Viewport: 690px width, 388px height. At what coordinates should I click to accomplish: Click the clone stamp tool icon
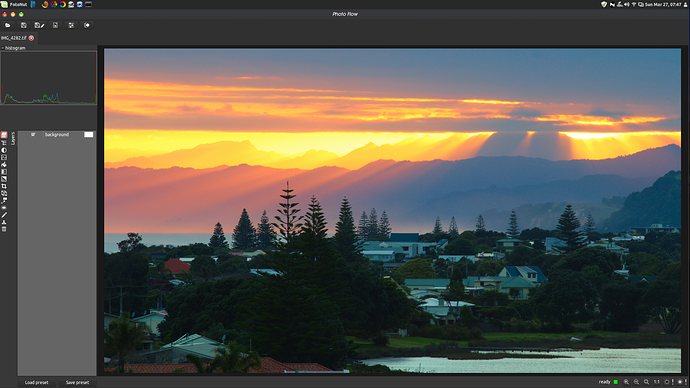pyautogui.click(x=4, y=222)
